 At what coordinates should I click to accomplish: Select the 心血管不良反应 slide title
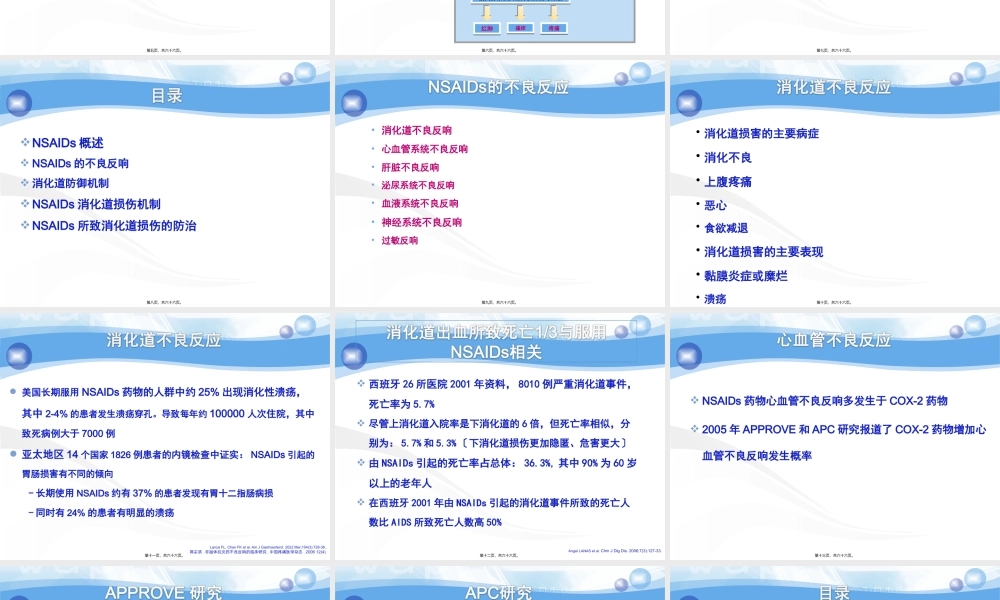pyautogui.click(x=833, y=340)
